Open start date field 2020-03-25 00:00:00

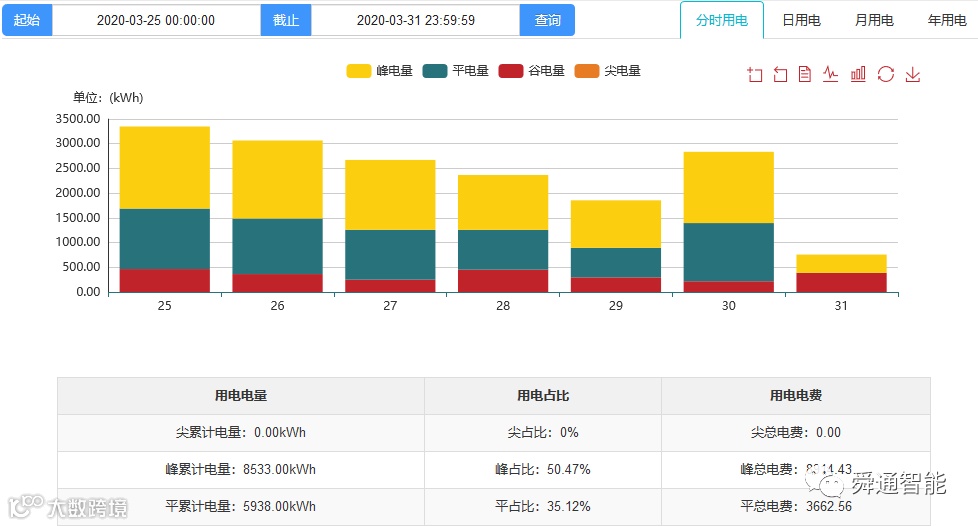click(x=157, y=20)
